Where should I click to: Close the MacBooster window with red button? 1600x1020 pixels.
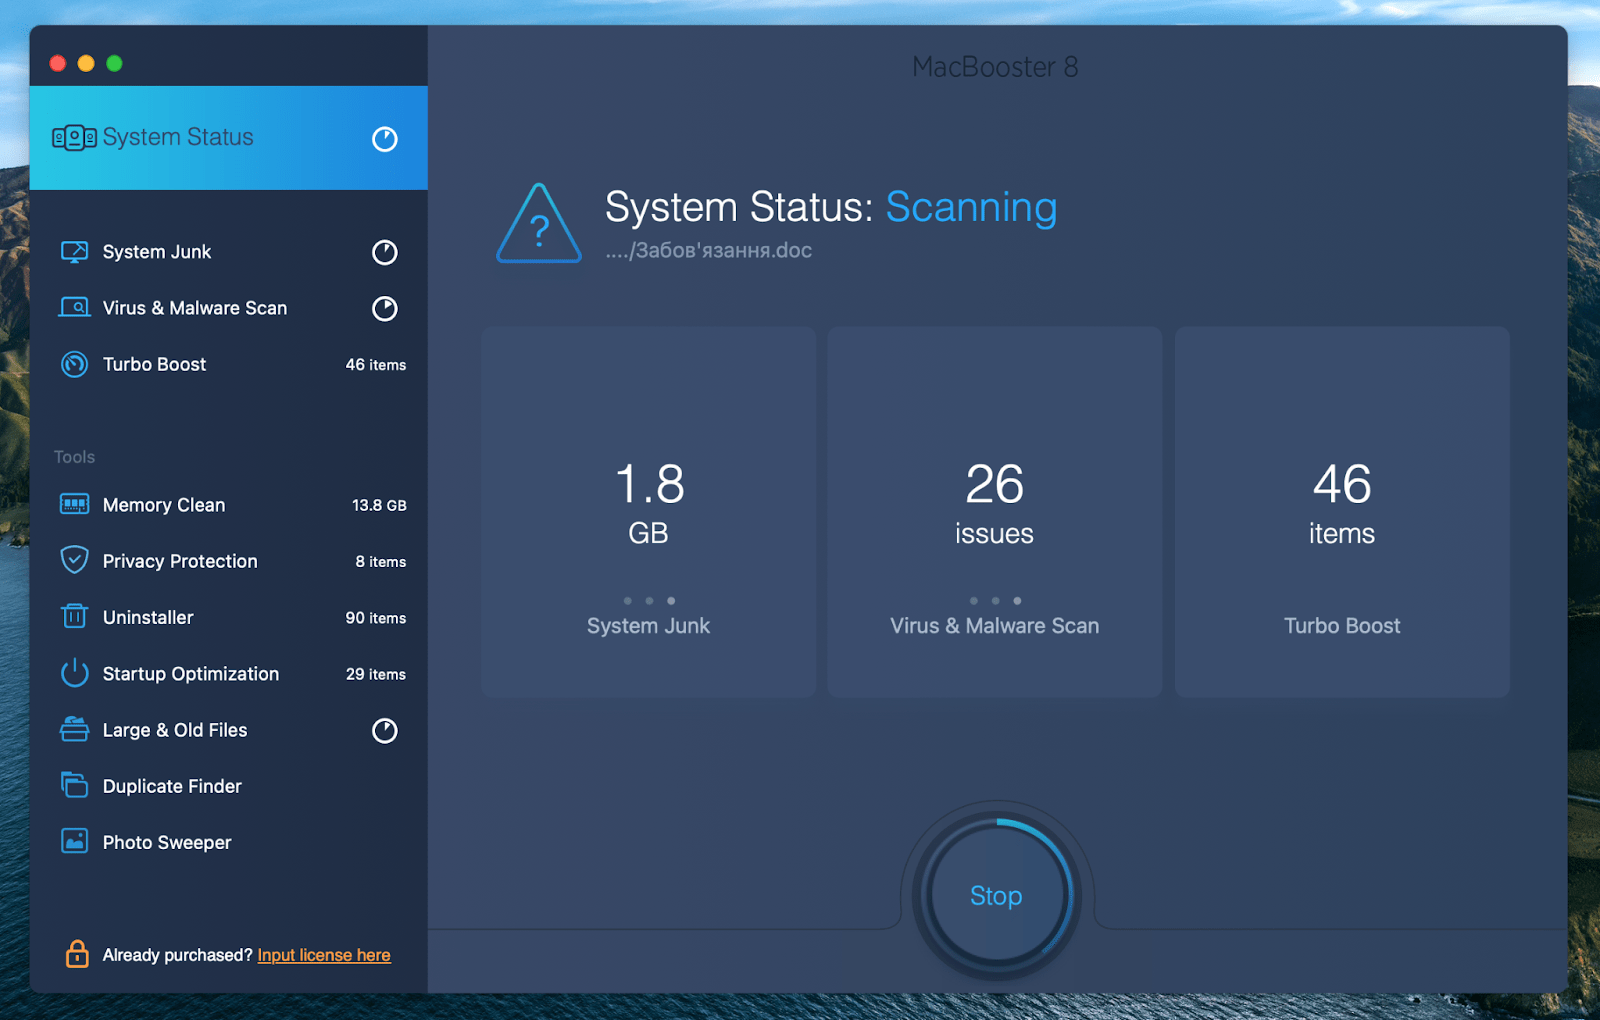click(x=58, y=63)
